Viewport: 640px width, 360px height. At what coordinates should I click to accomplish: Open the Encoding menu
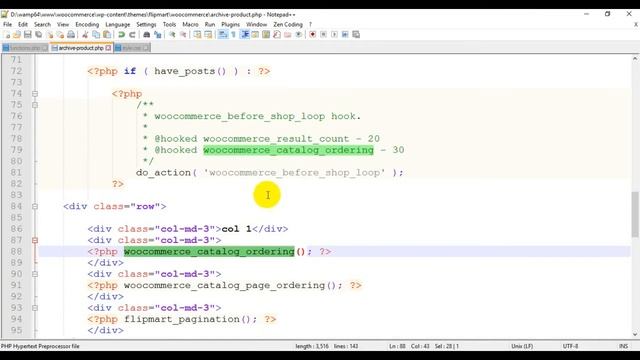pyautogui.click(x=87, y=24)
